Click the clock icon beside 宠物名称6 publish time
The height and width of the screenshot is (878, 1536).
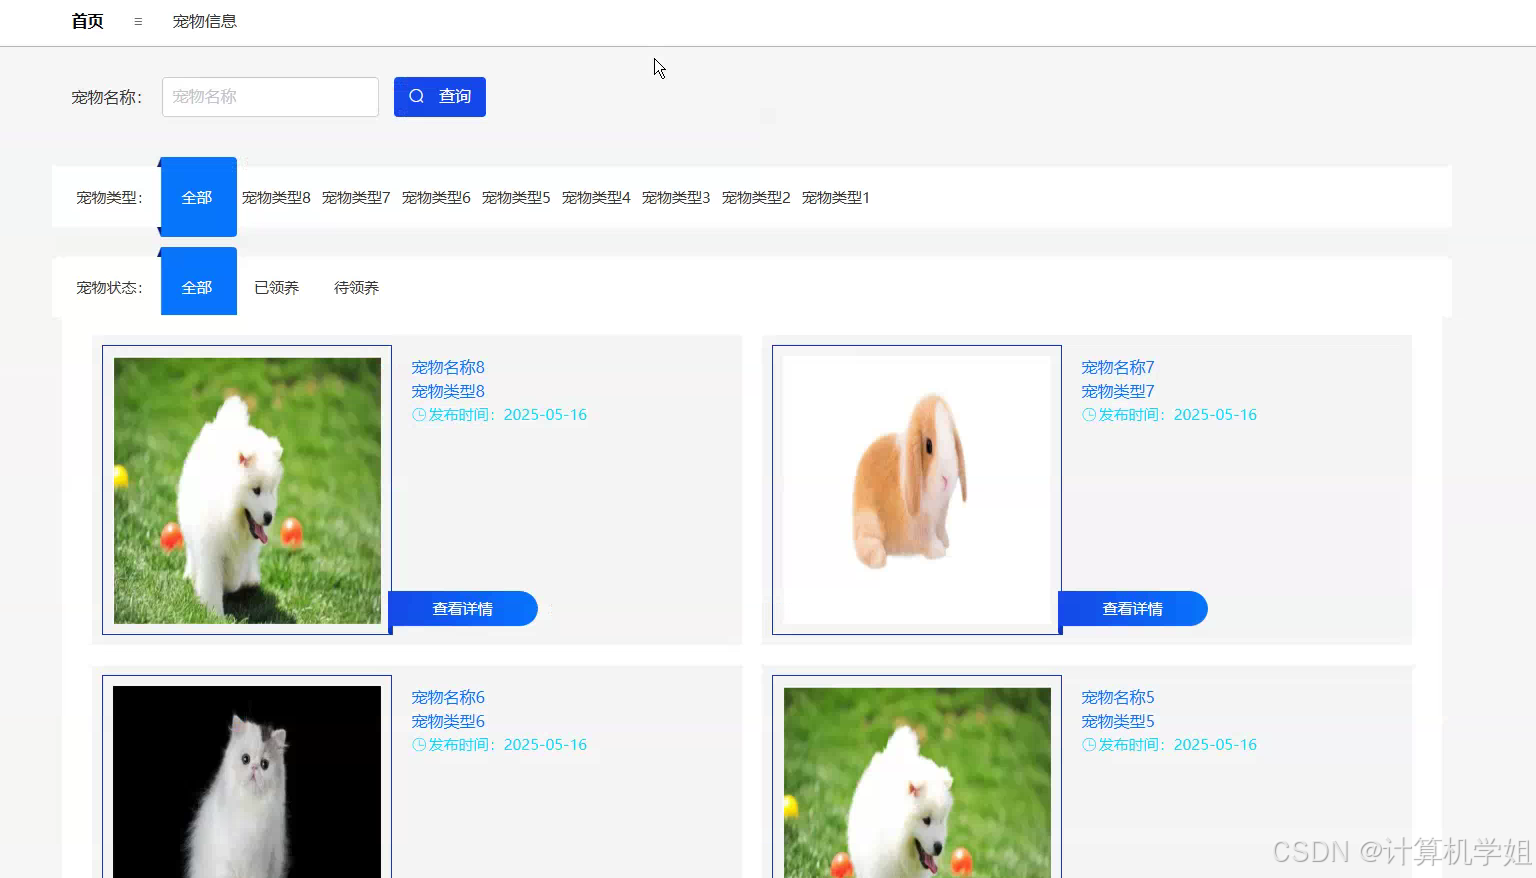419,744
